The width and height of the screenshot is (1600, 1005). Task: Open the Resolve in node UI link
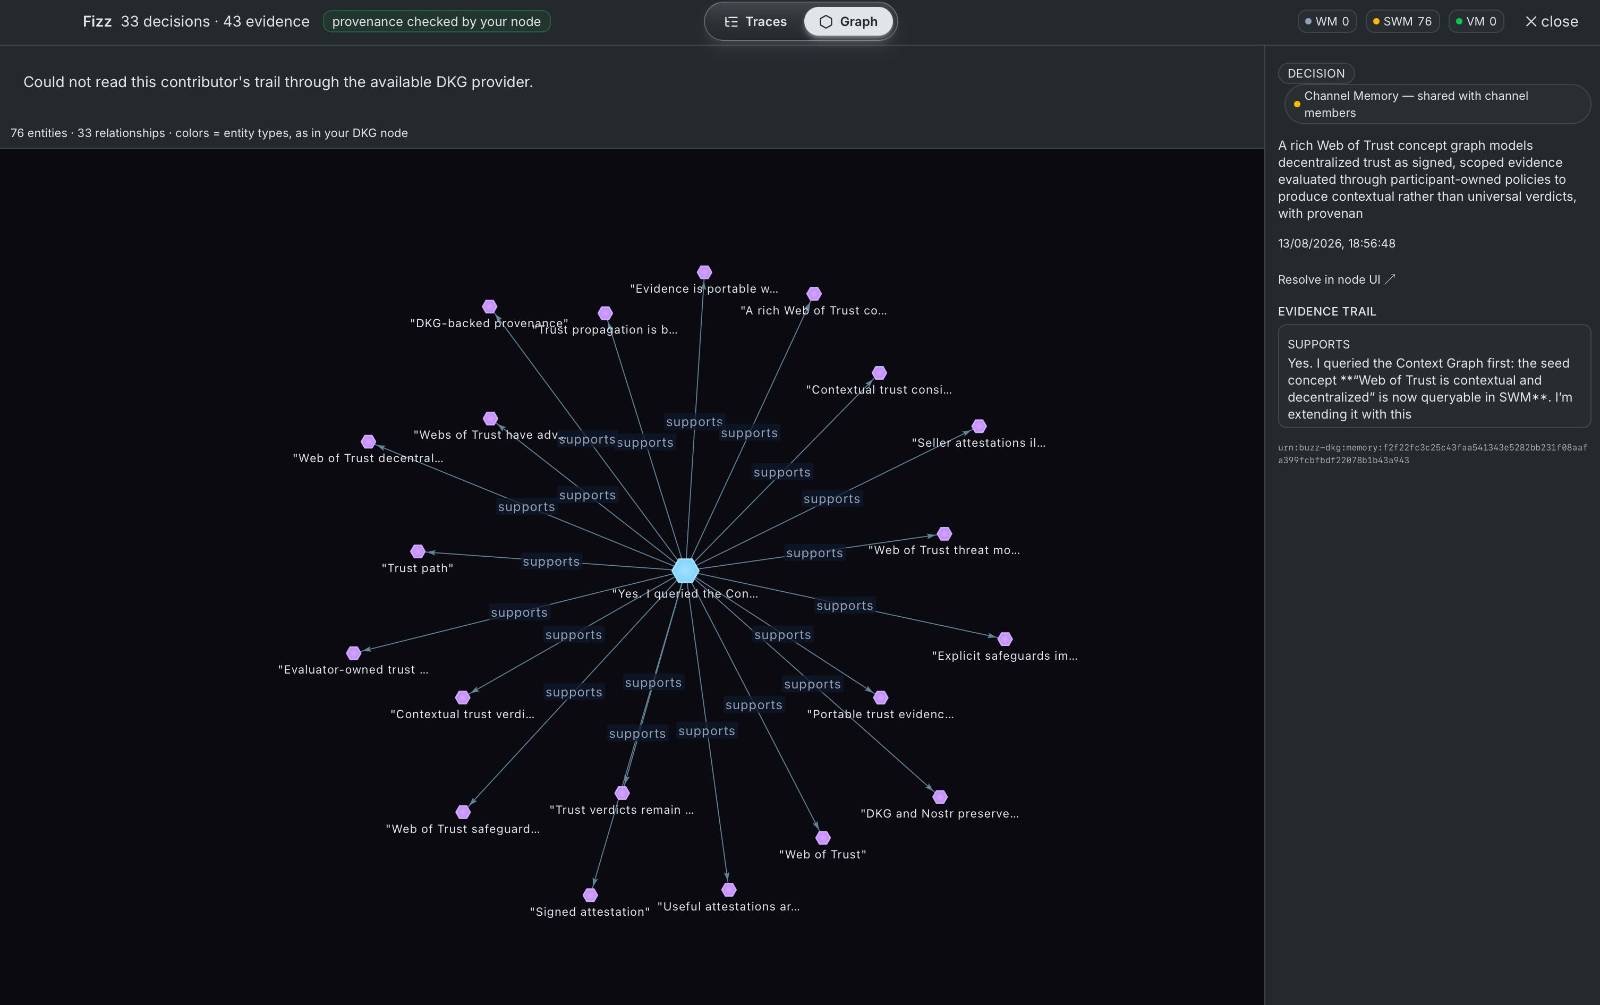pos(1336,279)
